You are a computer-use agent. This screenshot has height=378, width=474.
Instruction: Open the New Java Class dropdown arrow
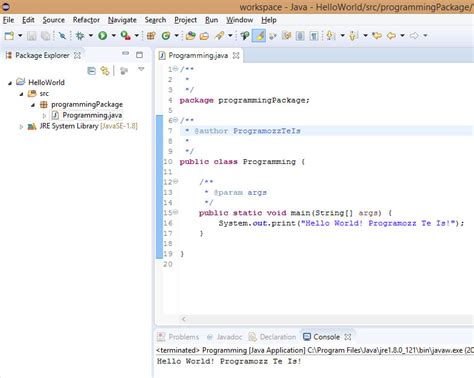(x=176, y=35)
